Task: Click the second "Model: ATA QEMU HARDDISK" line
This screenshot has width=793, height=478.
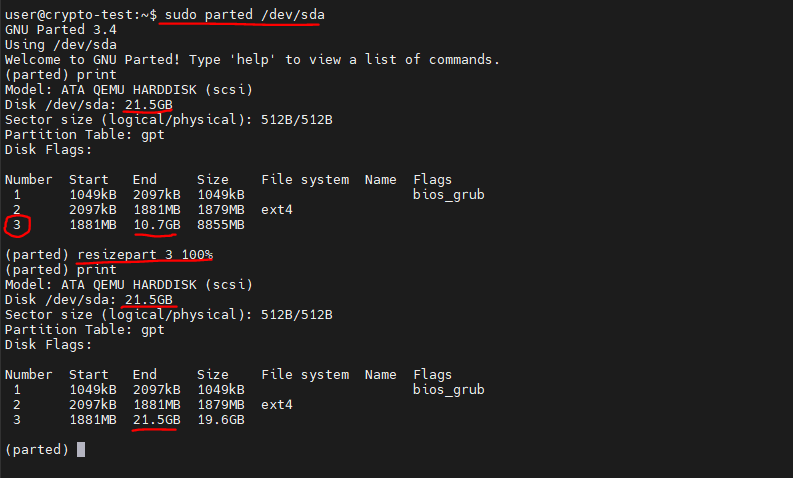Action: 129,285
